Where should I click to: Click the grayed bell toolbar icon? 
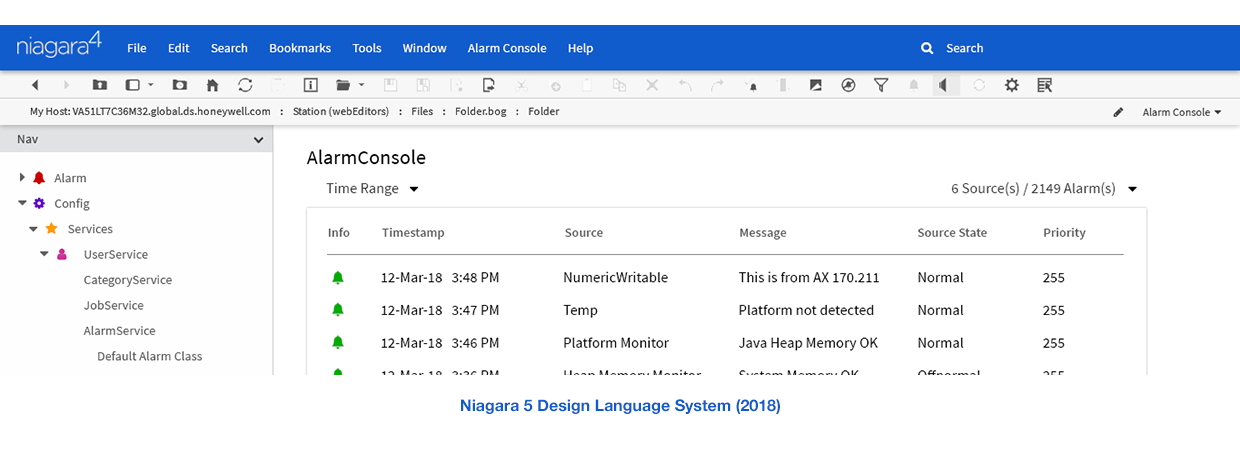(913, 86)
